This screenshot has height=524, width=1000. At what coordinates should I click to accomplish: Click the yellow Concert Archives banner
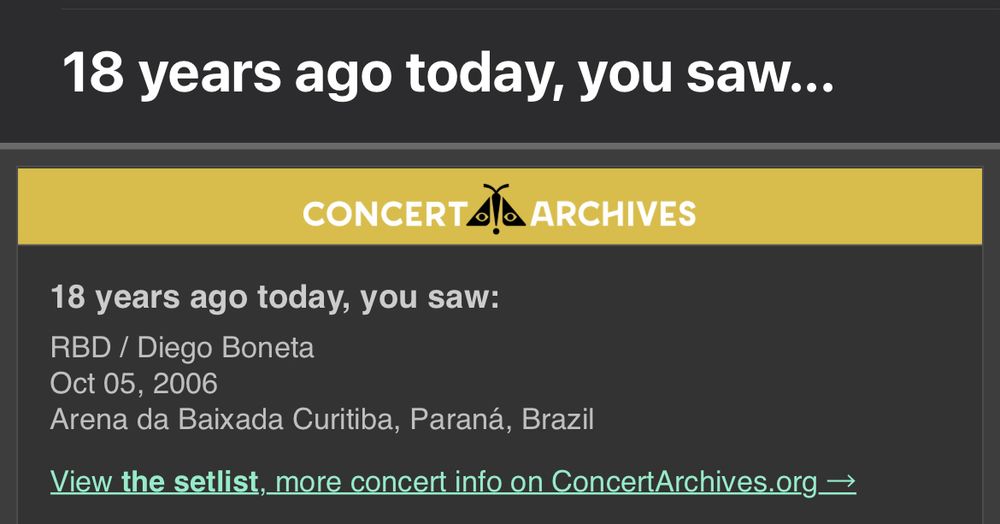(500, 207)
